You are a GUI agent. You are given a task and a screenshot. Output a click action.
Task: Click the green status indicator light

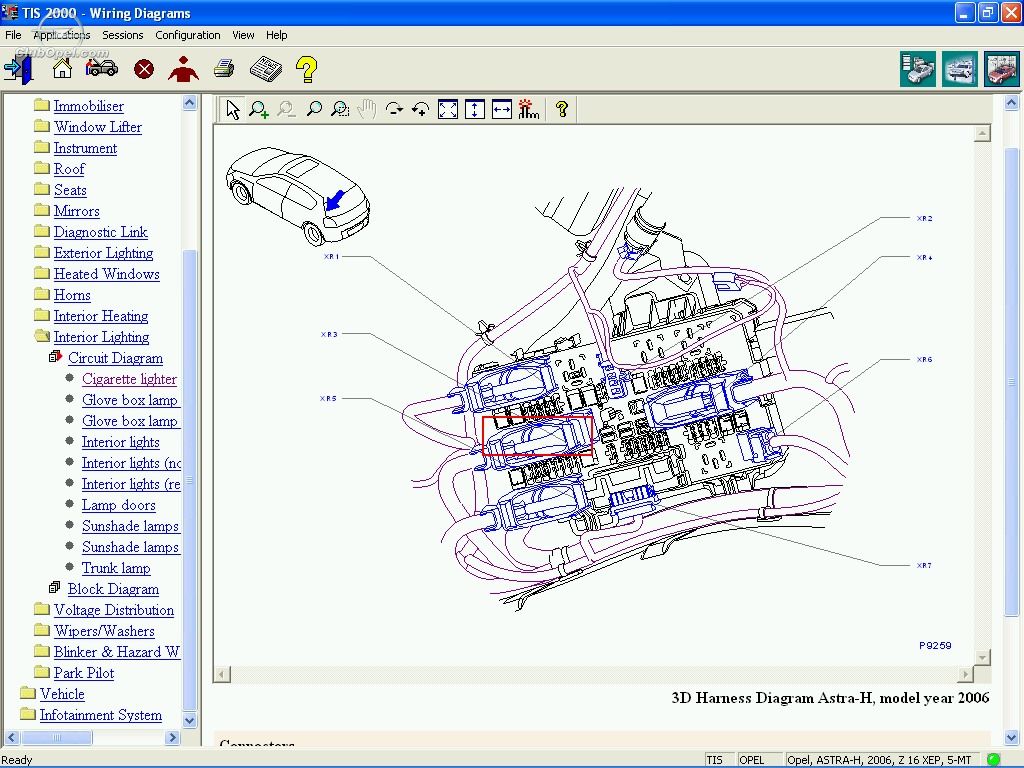pos(993,760)
